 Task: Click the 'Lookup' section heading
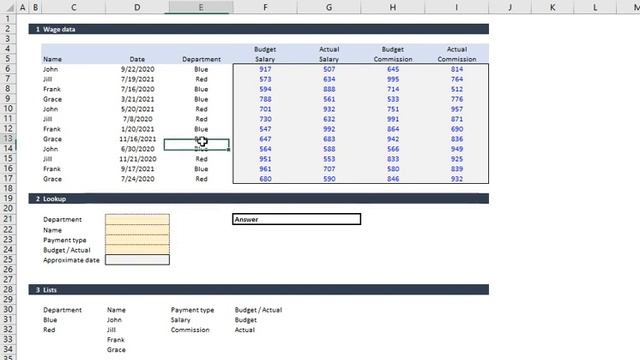(x=54, y=199)
